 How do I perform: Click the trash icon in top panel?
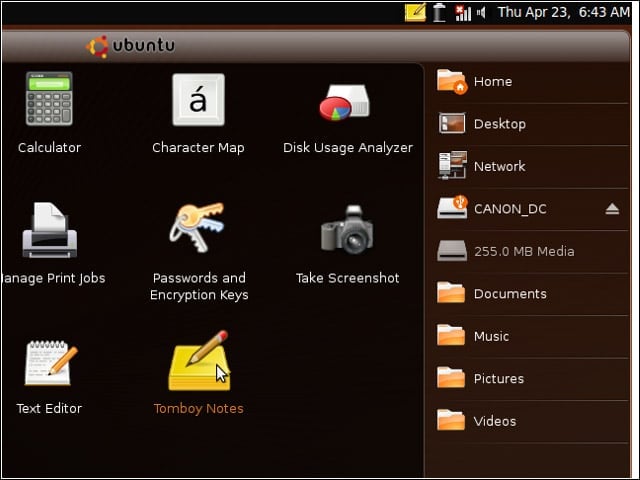pyautogui.click(x=439, y=12)
